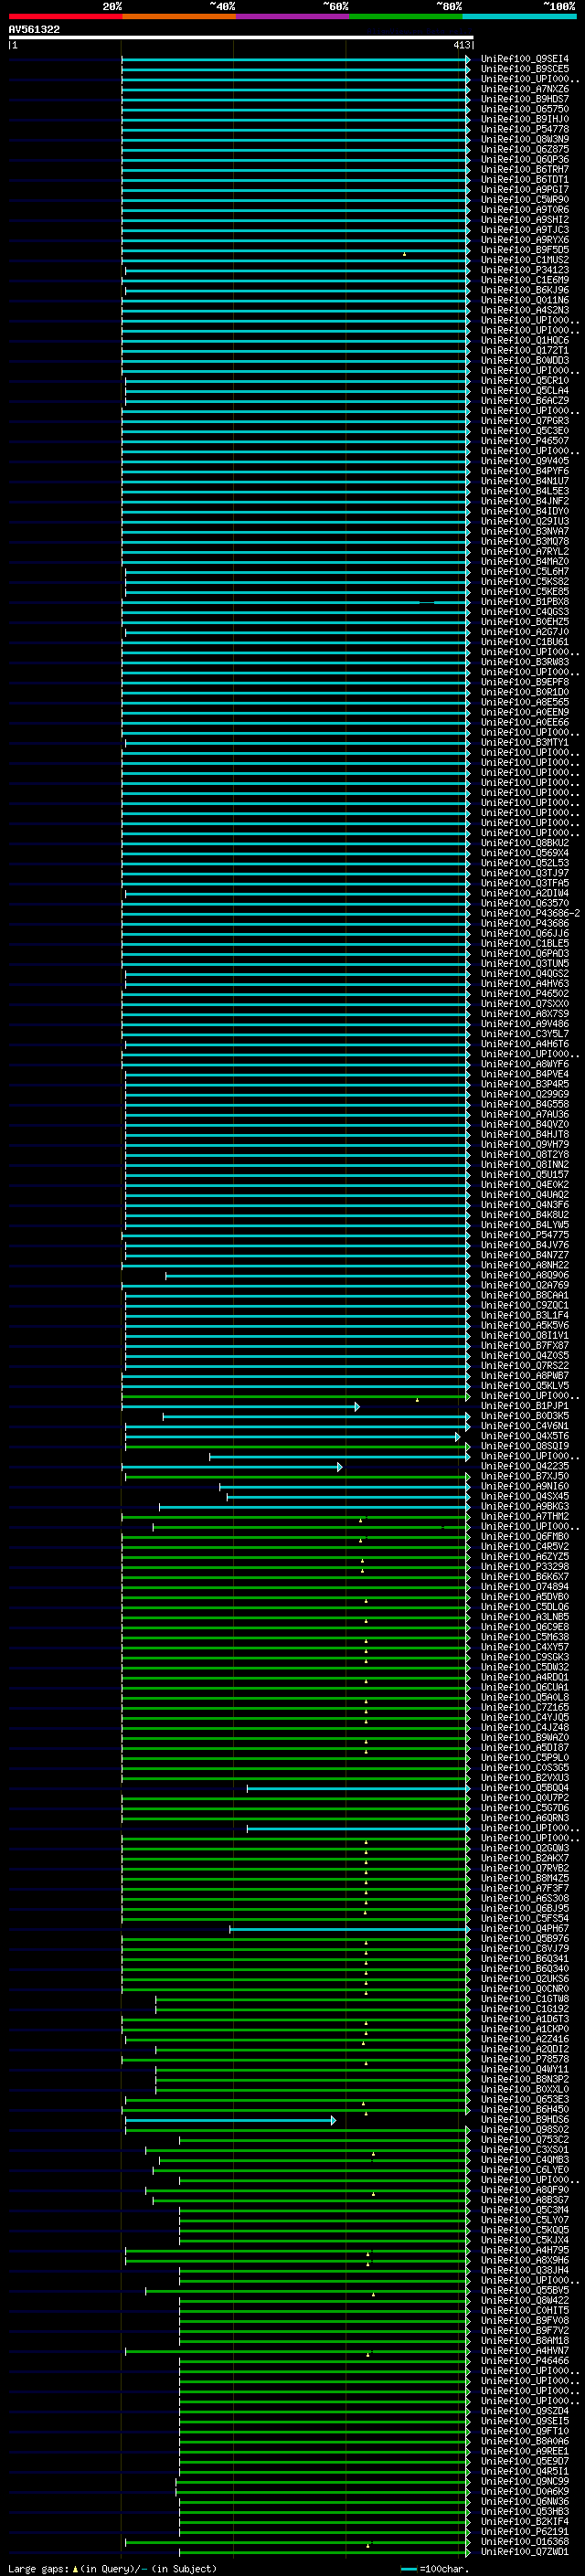Viewport: 585px width, 2576px height.
Task: Select hit label UniRef100_A8WYF6
Action: click(525, 1064)
